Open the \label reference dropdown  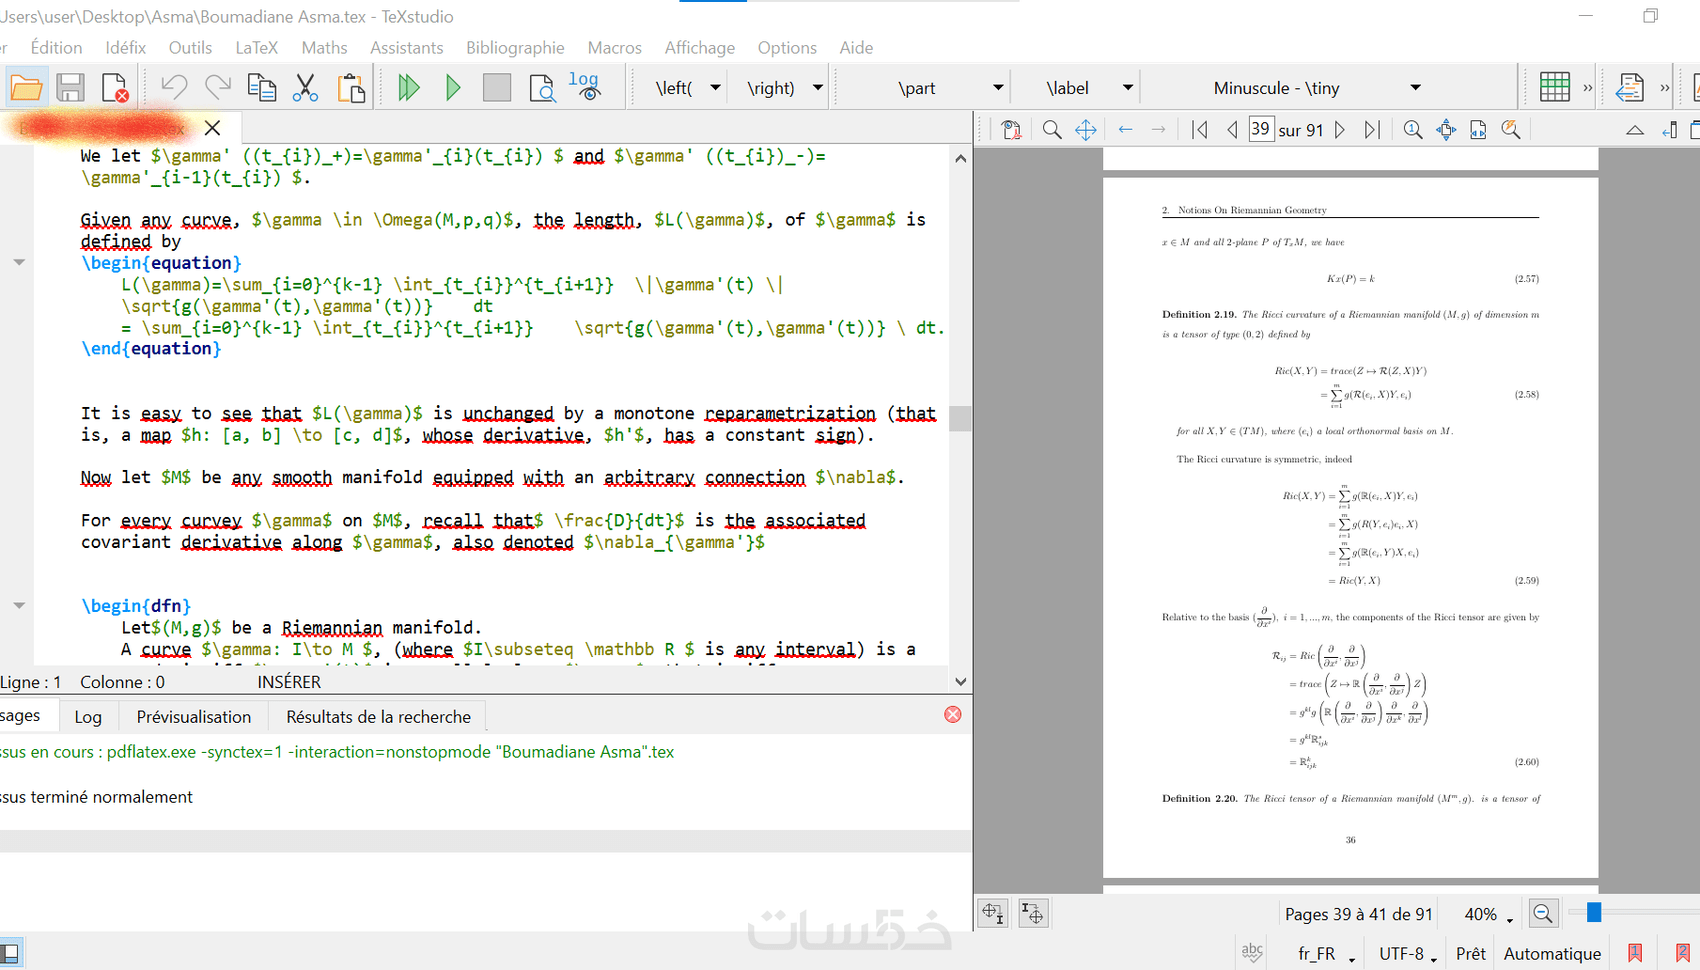point(1128,88)
